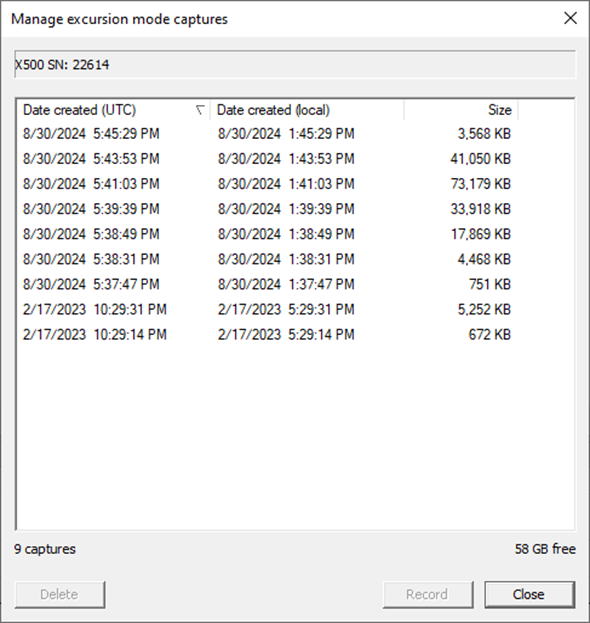Click the 5,252 KB size value
This screenshot has height=623, width=590.
(484, 310)
